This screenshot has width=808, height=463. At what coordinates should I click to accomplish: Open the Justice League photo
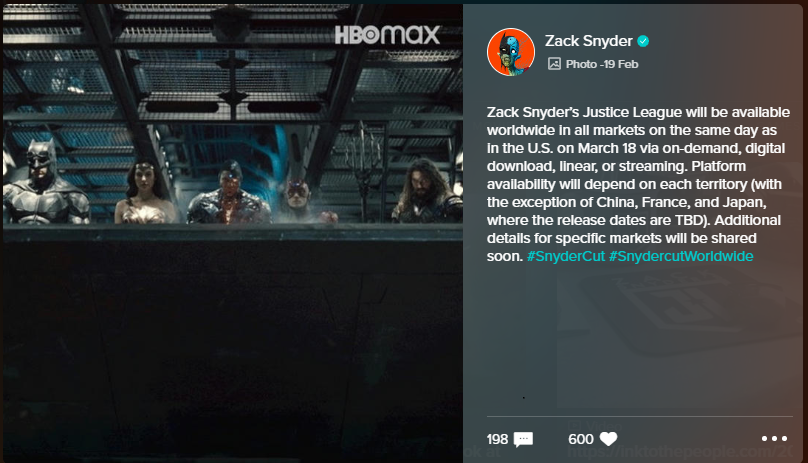coord(233,232)
